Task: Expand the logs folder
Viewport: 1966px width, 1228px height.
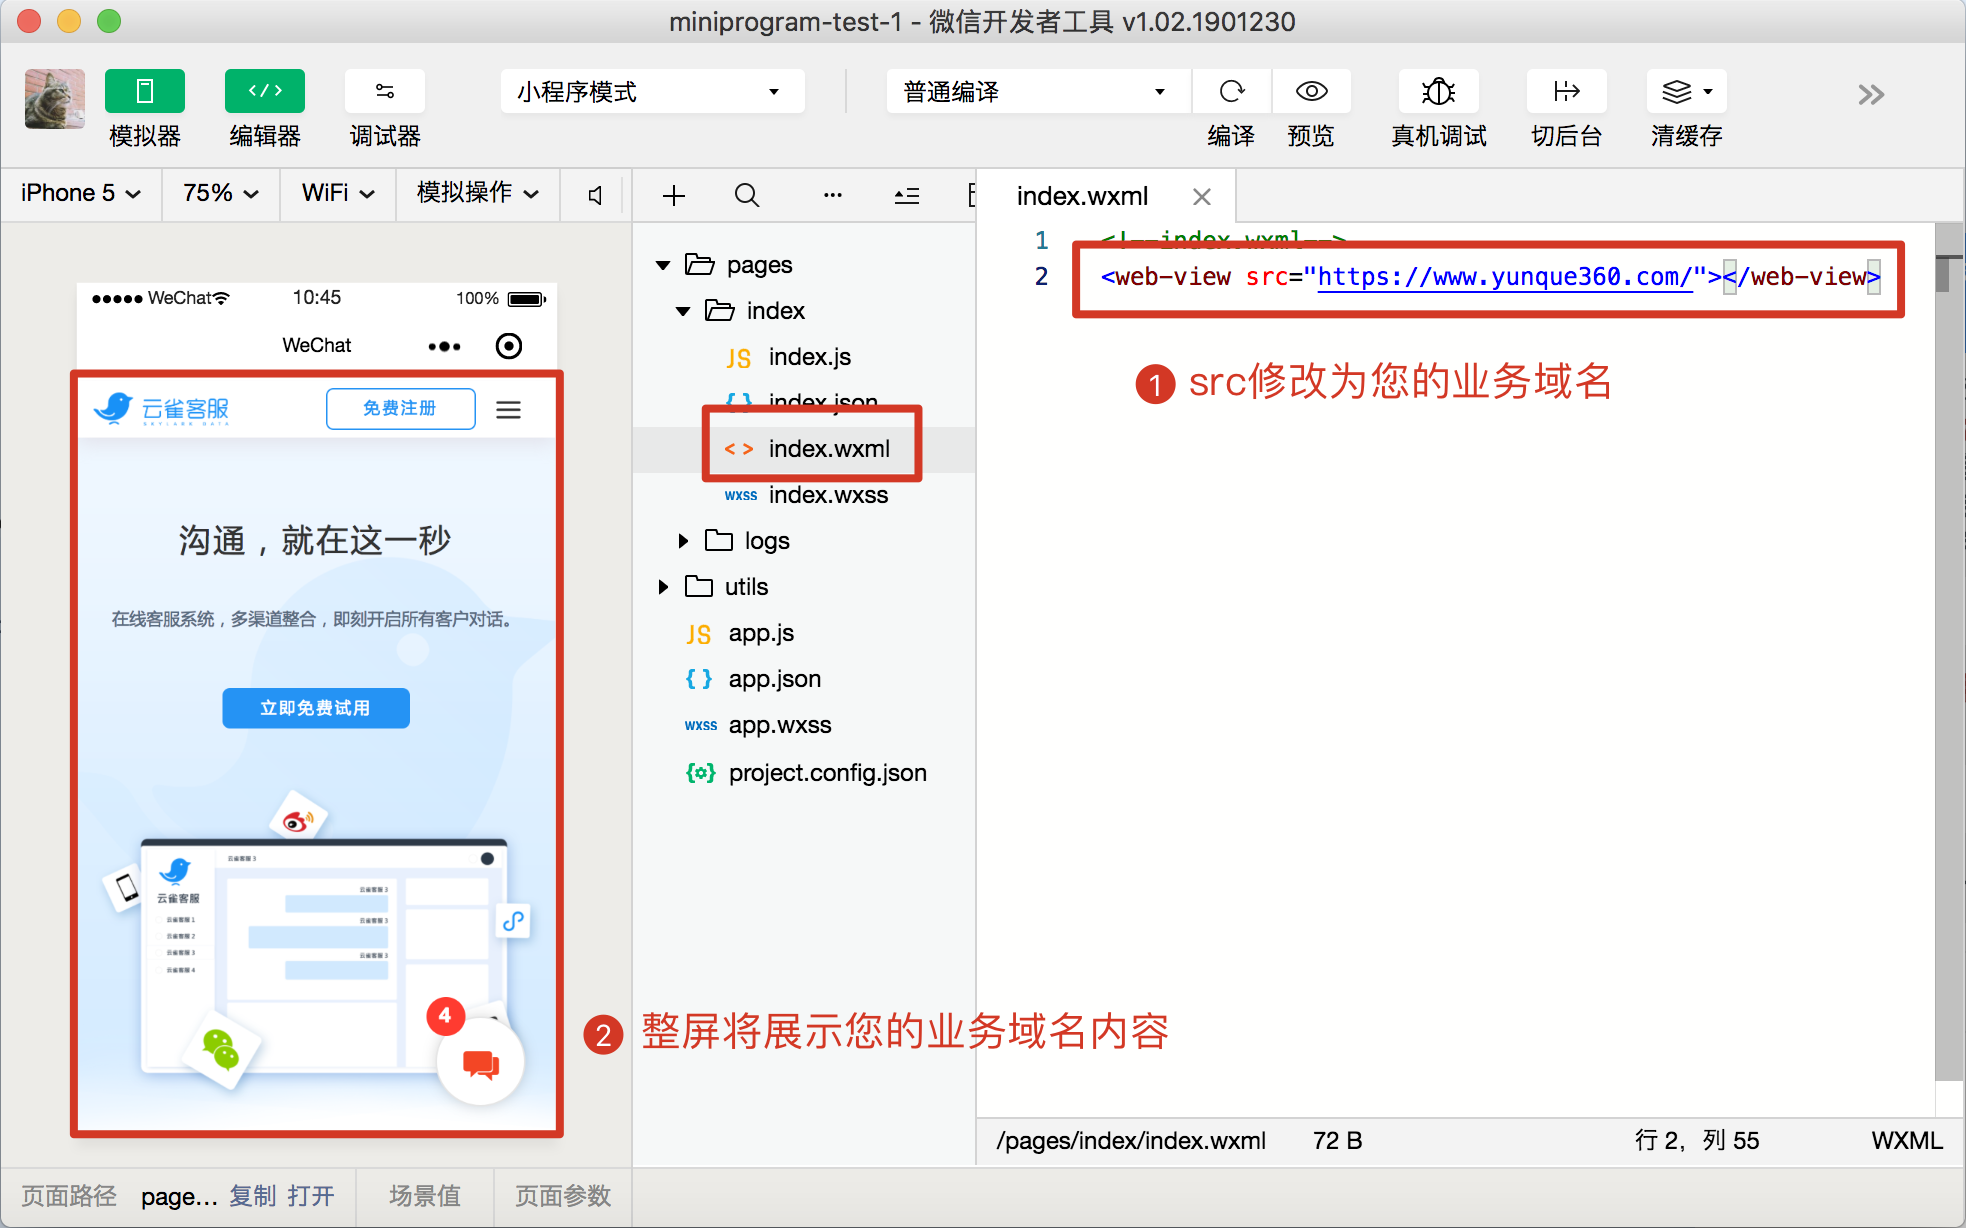Action: pos(683,540)
